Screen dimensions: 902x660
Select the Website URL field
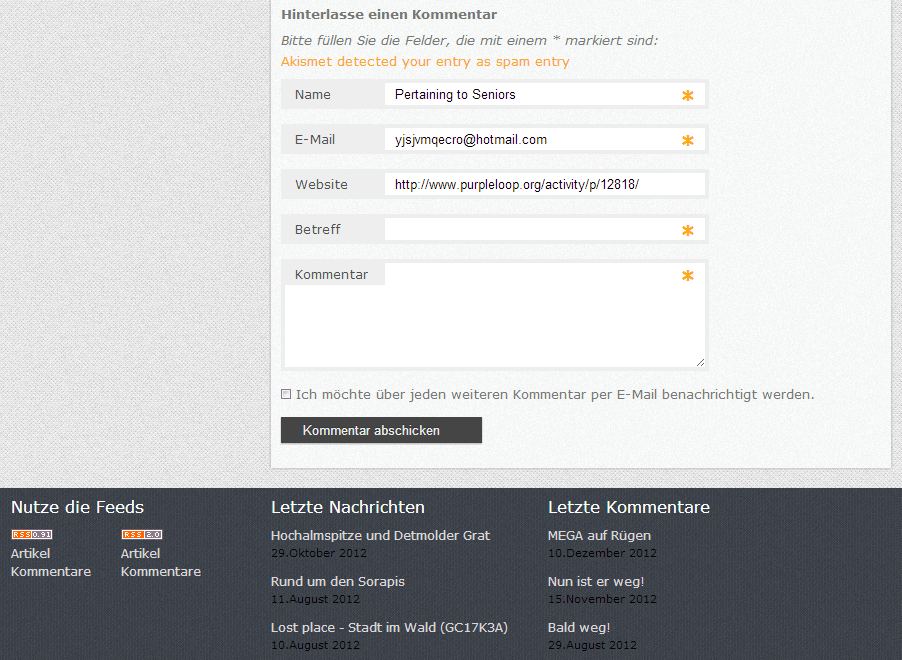(x=543, y=185)
